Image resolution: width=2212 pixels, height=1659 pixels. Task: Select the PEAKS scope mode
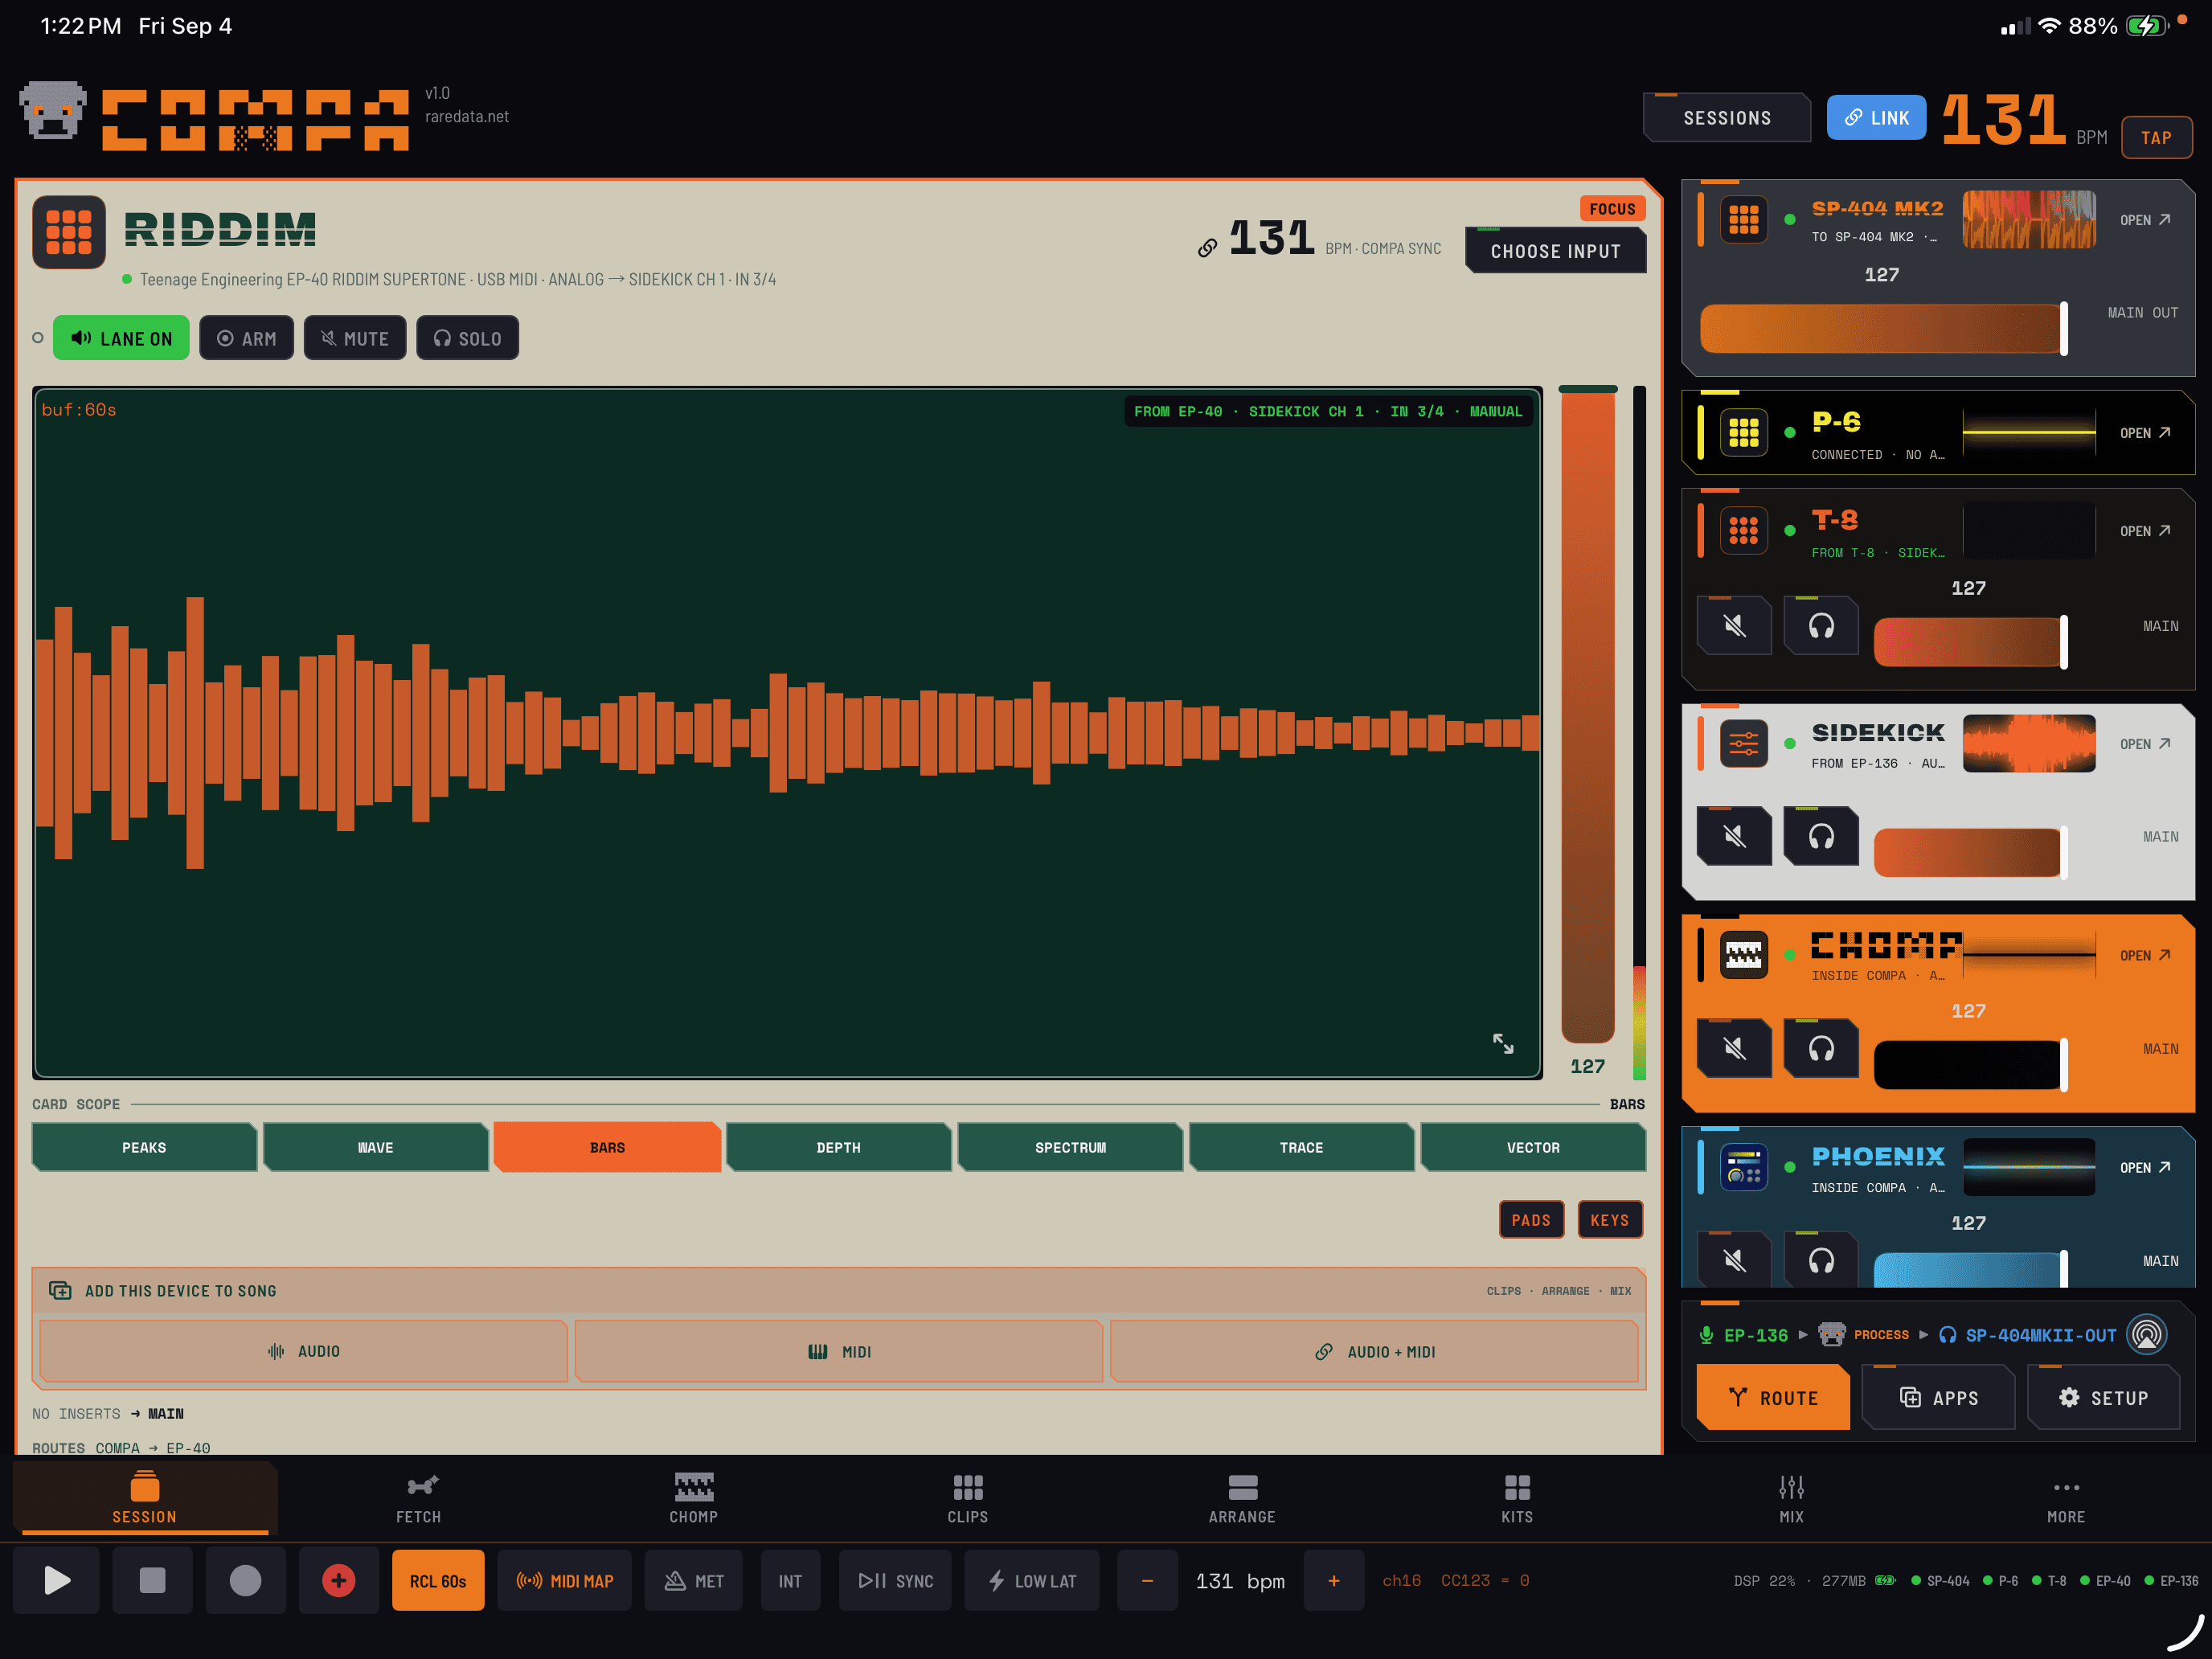click(144, 1147)
